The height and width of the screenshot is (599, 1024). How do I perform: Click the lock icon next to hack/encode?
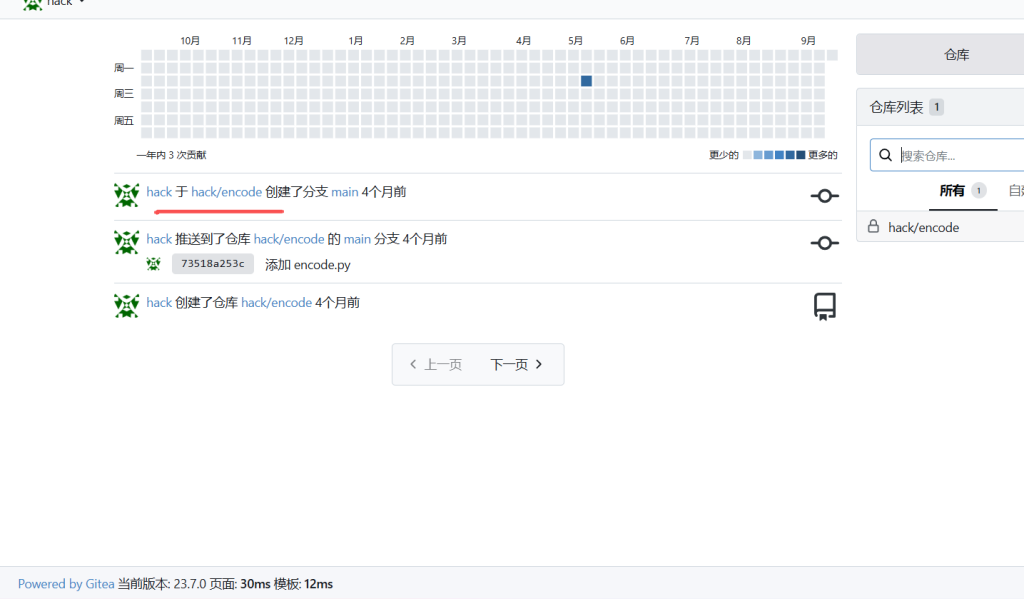click(x=873, y=227)
